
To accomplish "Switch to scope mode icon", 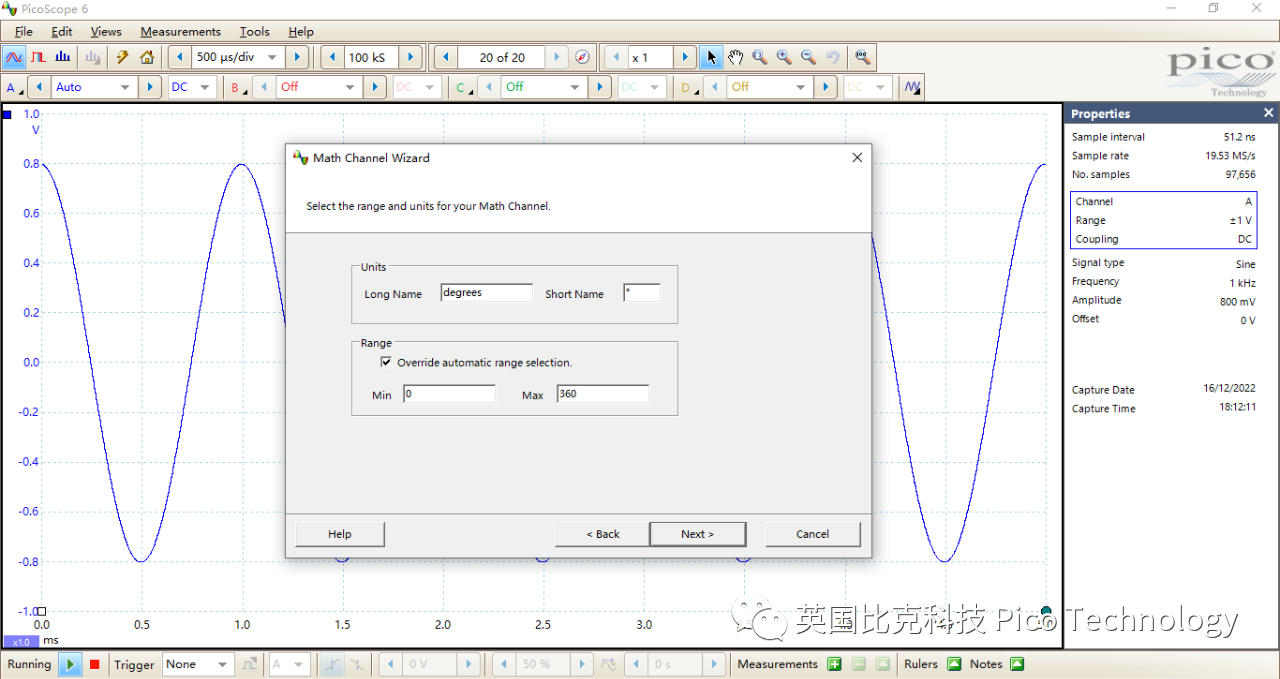I will [x=15, y=57].
